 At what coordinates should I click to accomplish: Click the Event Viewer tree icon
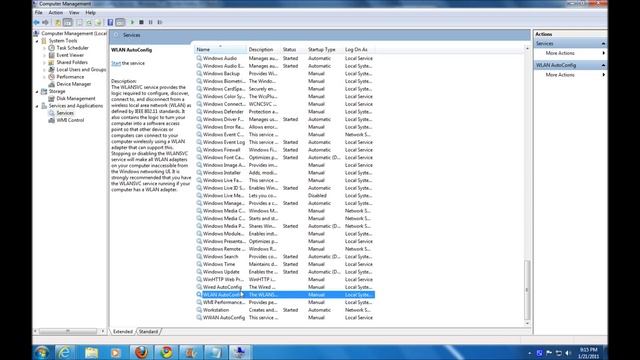point(51,55)
